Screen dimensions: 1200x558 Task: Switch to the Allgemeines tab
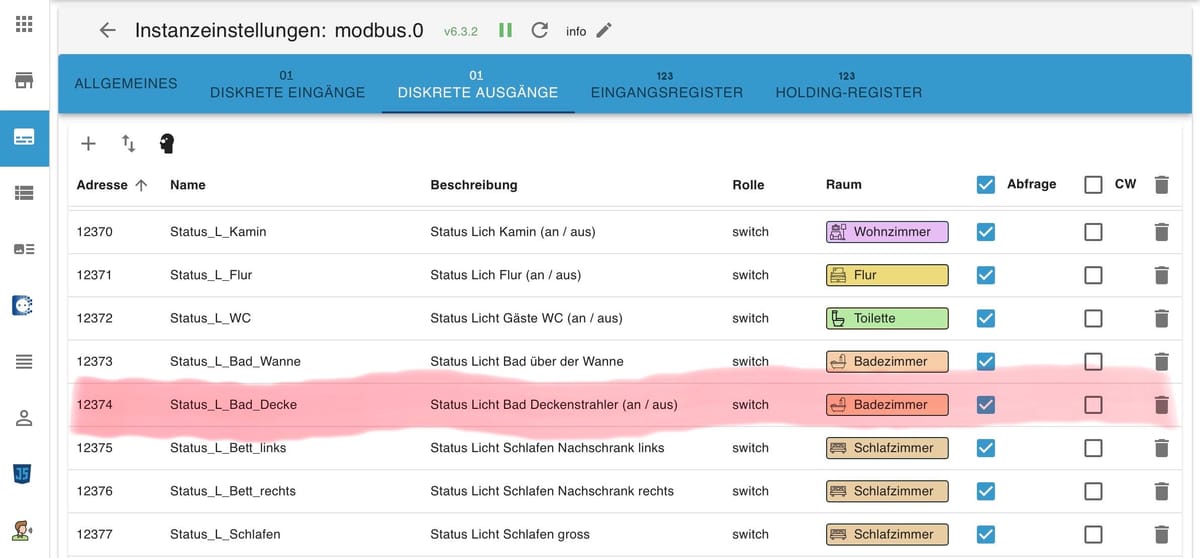tap(126, 84)
